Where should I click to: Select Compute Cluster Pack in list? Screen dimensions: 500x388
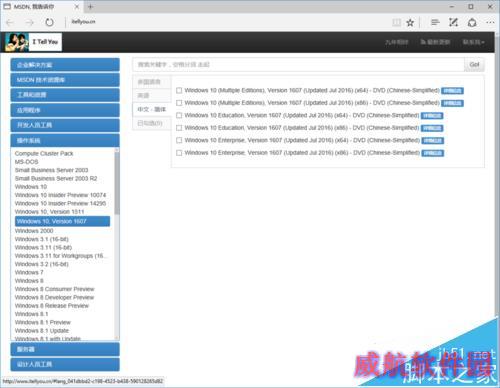tap(44, 153)
